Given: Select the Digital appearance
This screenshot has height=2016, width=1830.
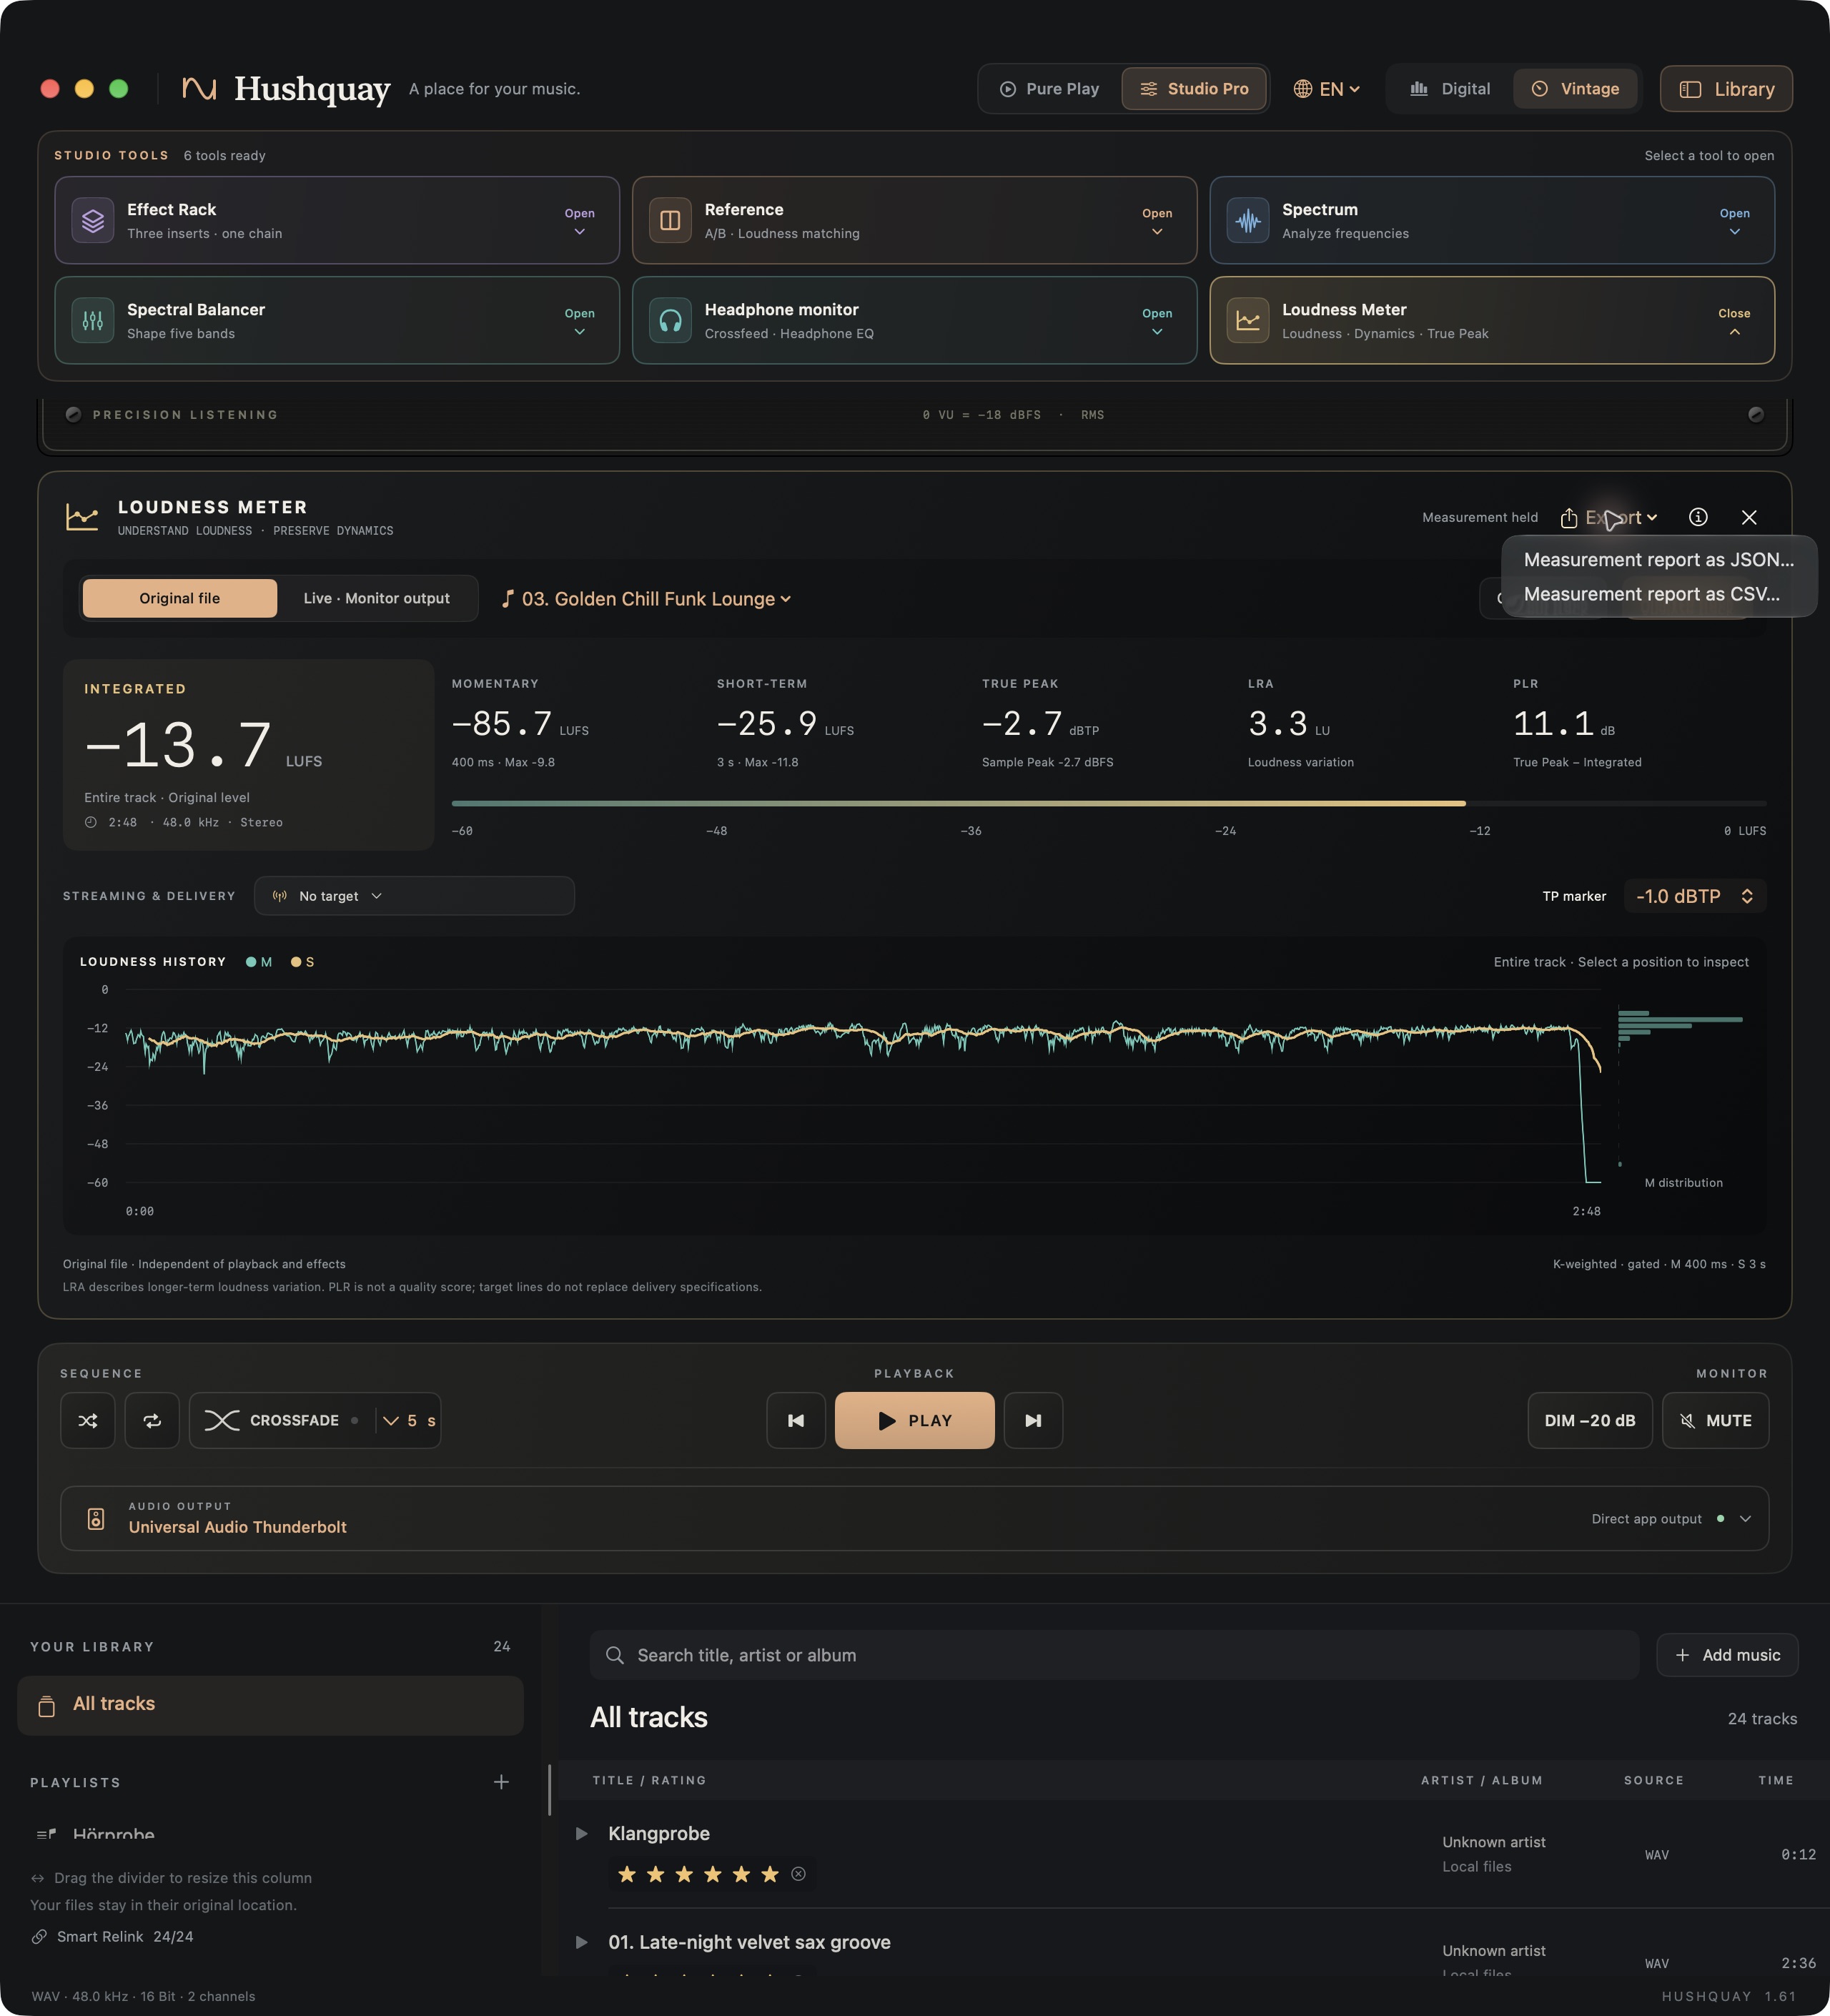Looking at the screenshot, I should click(x=1450, y=89).
